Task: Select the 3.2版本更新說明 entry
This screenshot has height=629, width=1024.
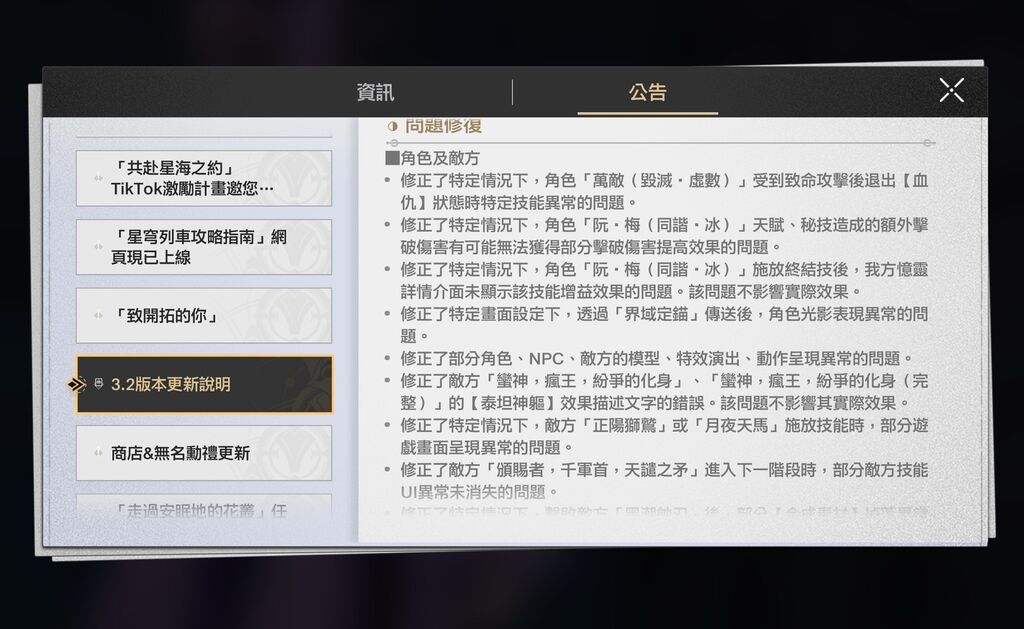Action: coord(204,385)
